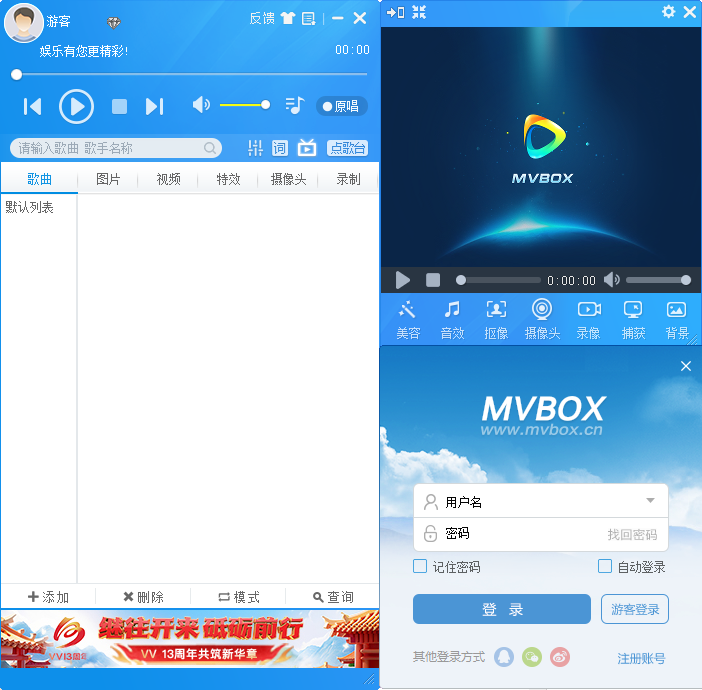Switch to the 图片 tab
The height and width of the screenshot is (690, 702).
[108, 180]
